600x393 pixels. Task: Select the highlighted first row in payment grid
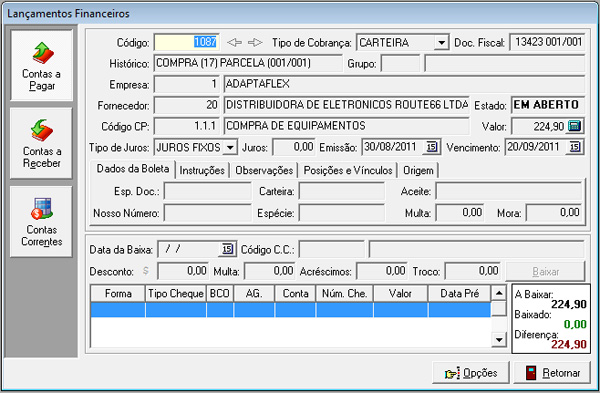(x=290, y=310)
